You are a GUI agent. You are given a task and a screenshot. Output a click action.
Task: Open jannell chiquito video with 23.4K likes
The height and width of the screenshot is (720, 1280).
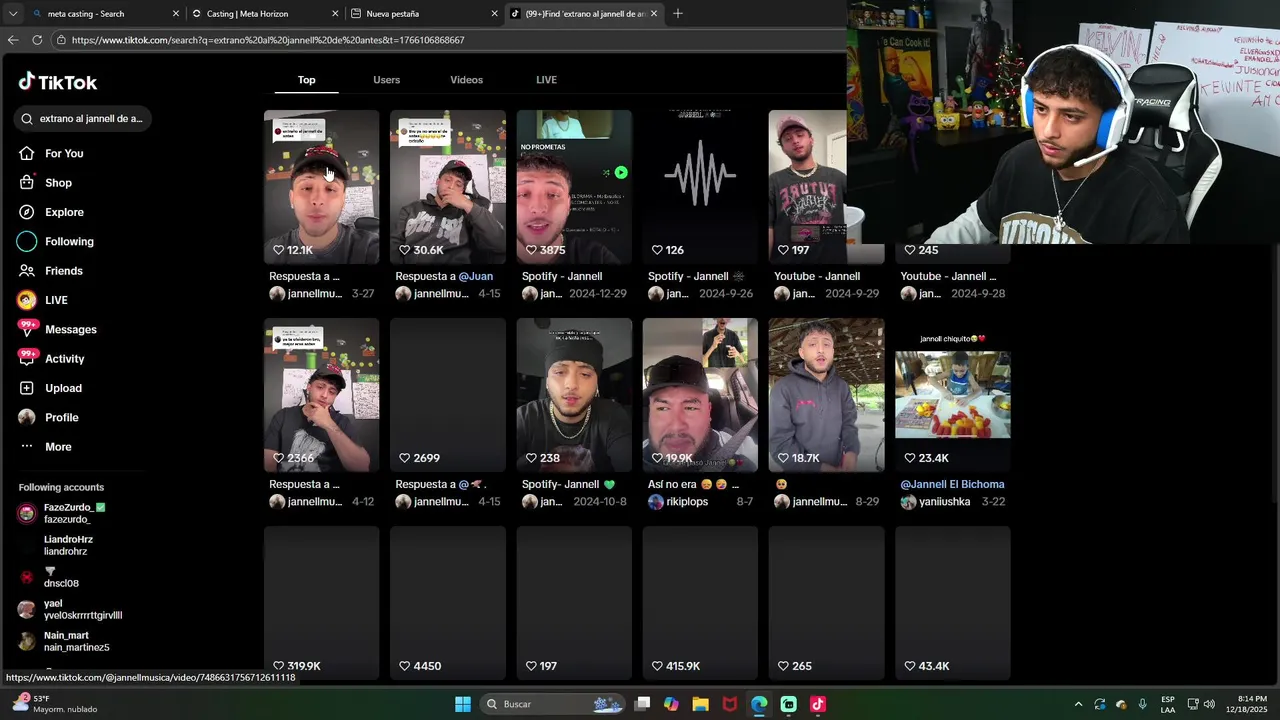point(953,394)
